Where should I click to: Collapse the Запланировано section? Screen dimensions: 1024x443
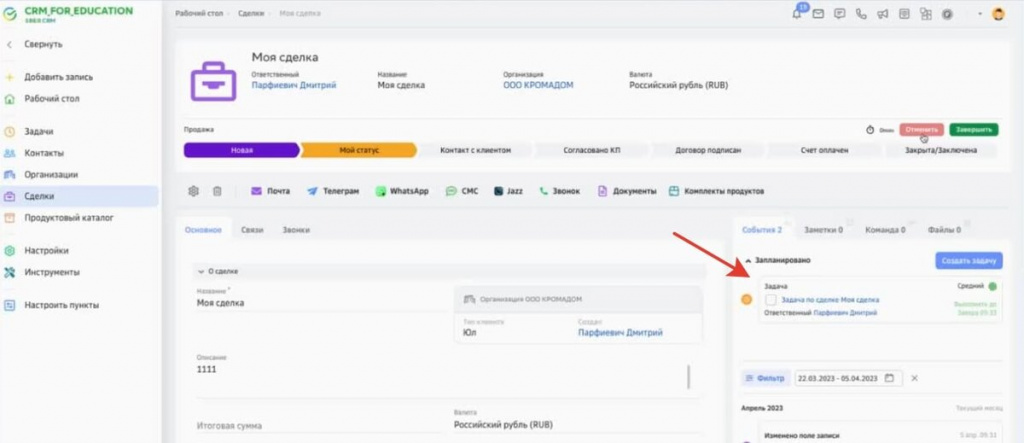point(749,260)
